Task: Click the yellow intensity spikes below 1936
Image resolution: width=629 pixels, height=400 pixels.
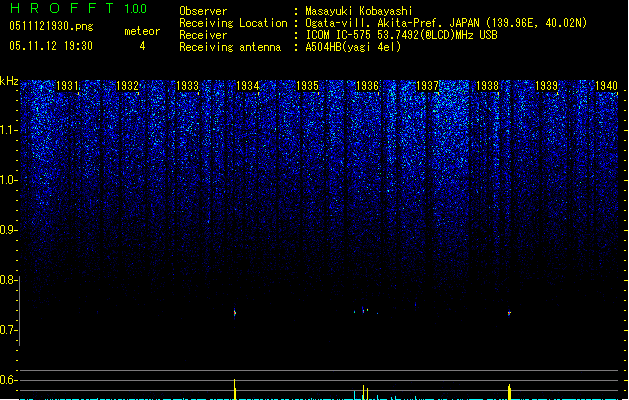Action: [365, 392]
